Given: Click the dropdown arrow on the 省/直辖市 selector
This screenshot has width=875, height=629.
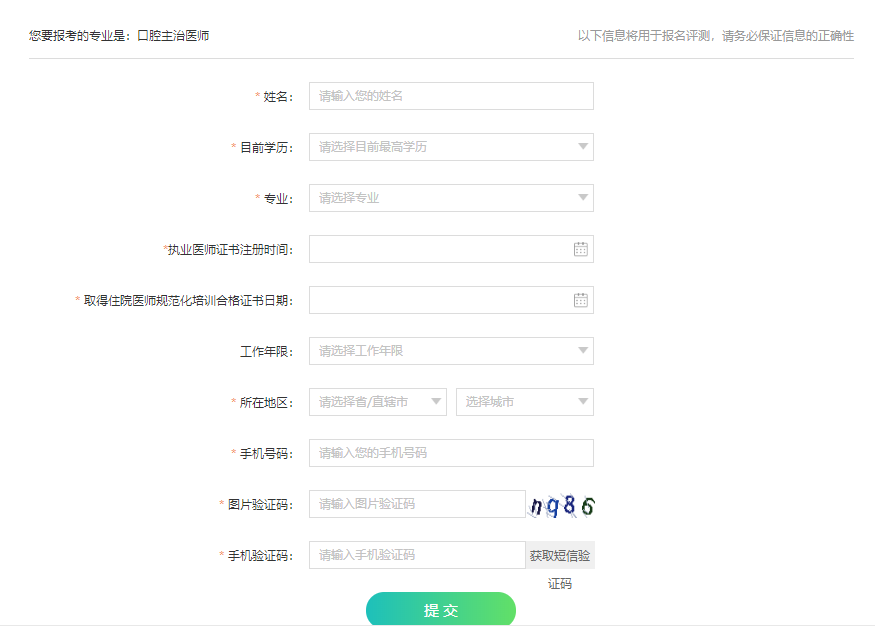Looking at the screenshot, I should (x=434, y=401).
